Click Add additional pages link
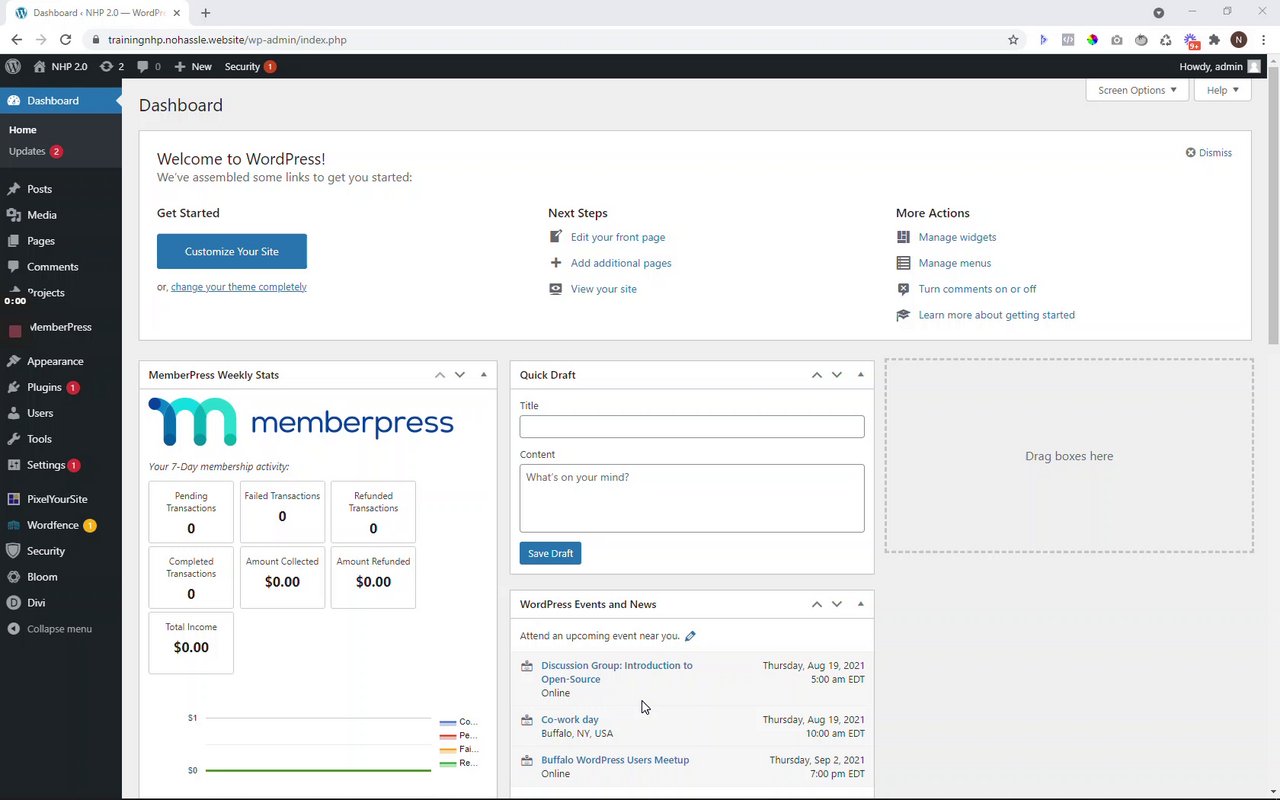The height and width of the screenshot is (800, 1280). tap(621, 263)
